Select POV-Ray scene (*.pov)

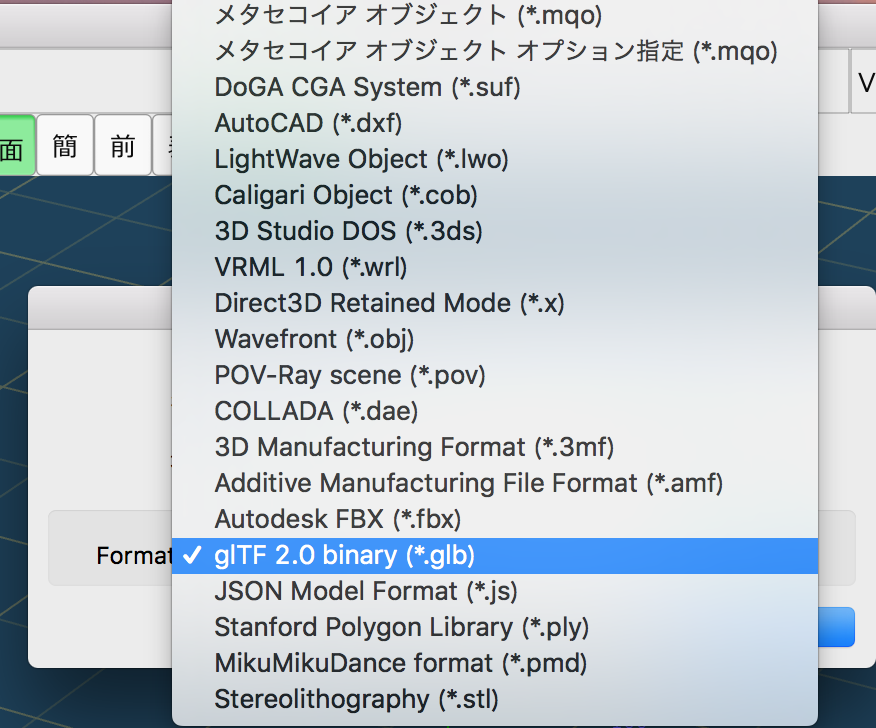pos(495,375)
